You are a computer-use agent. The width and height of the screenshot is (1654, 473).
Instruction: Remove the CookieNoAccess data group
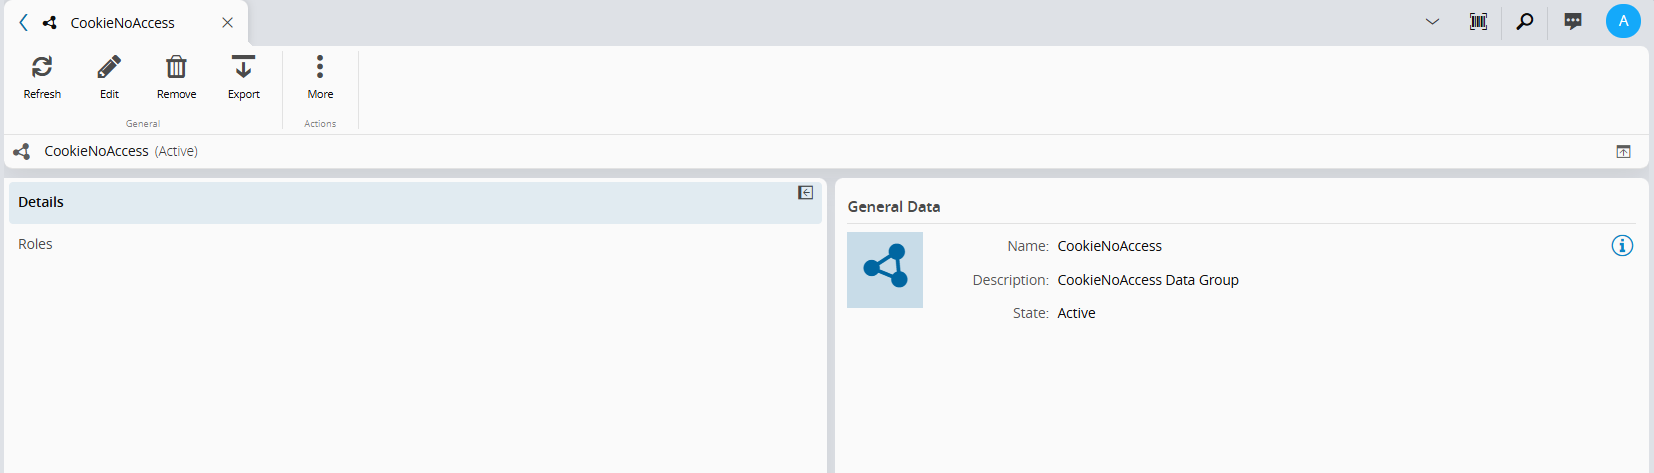176,77
